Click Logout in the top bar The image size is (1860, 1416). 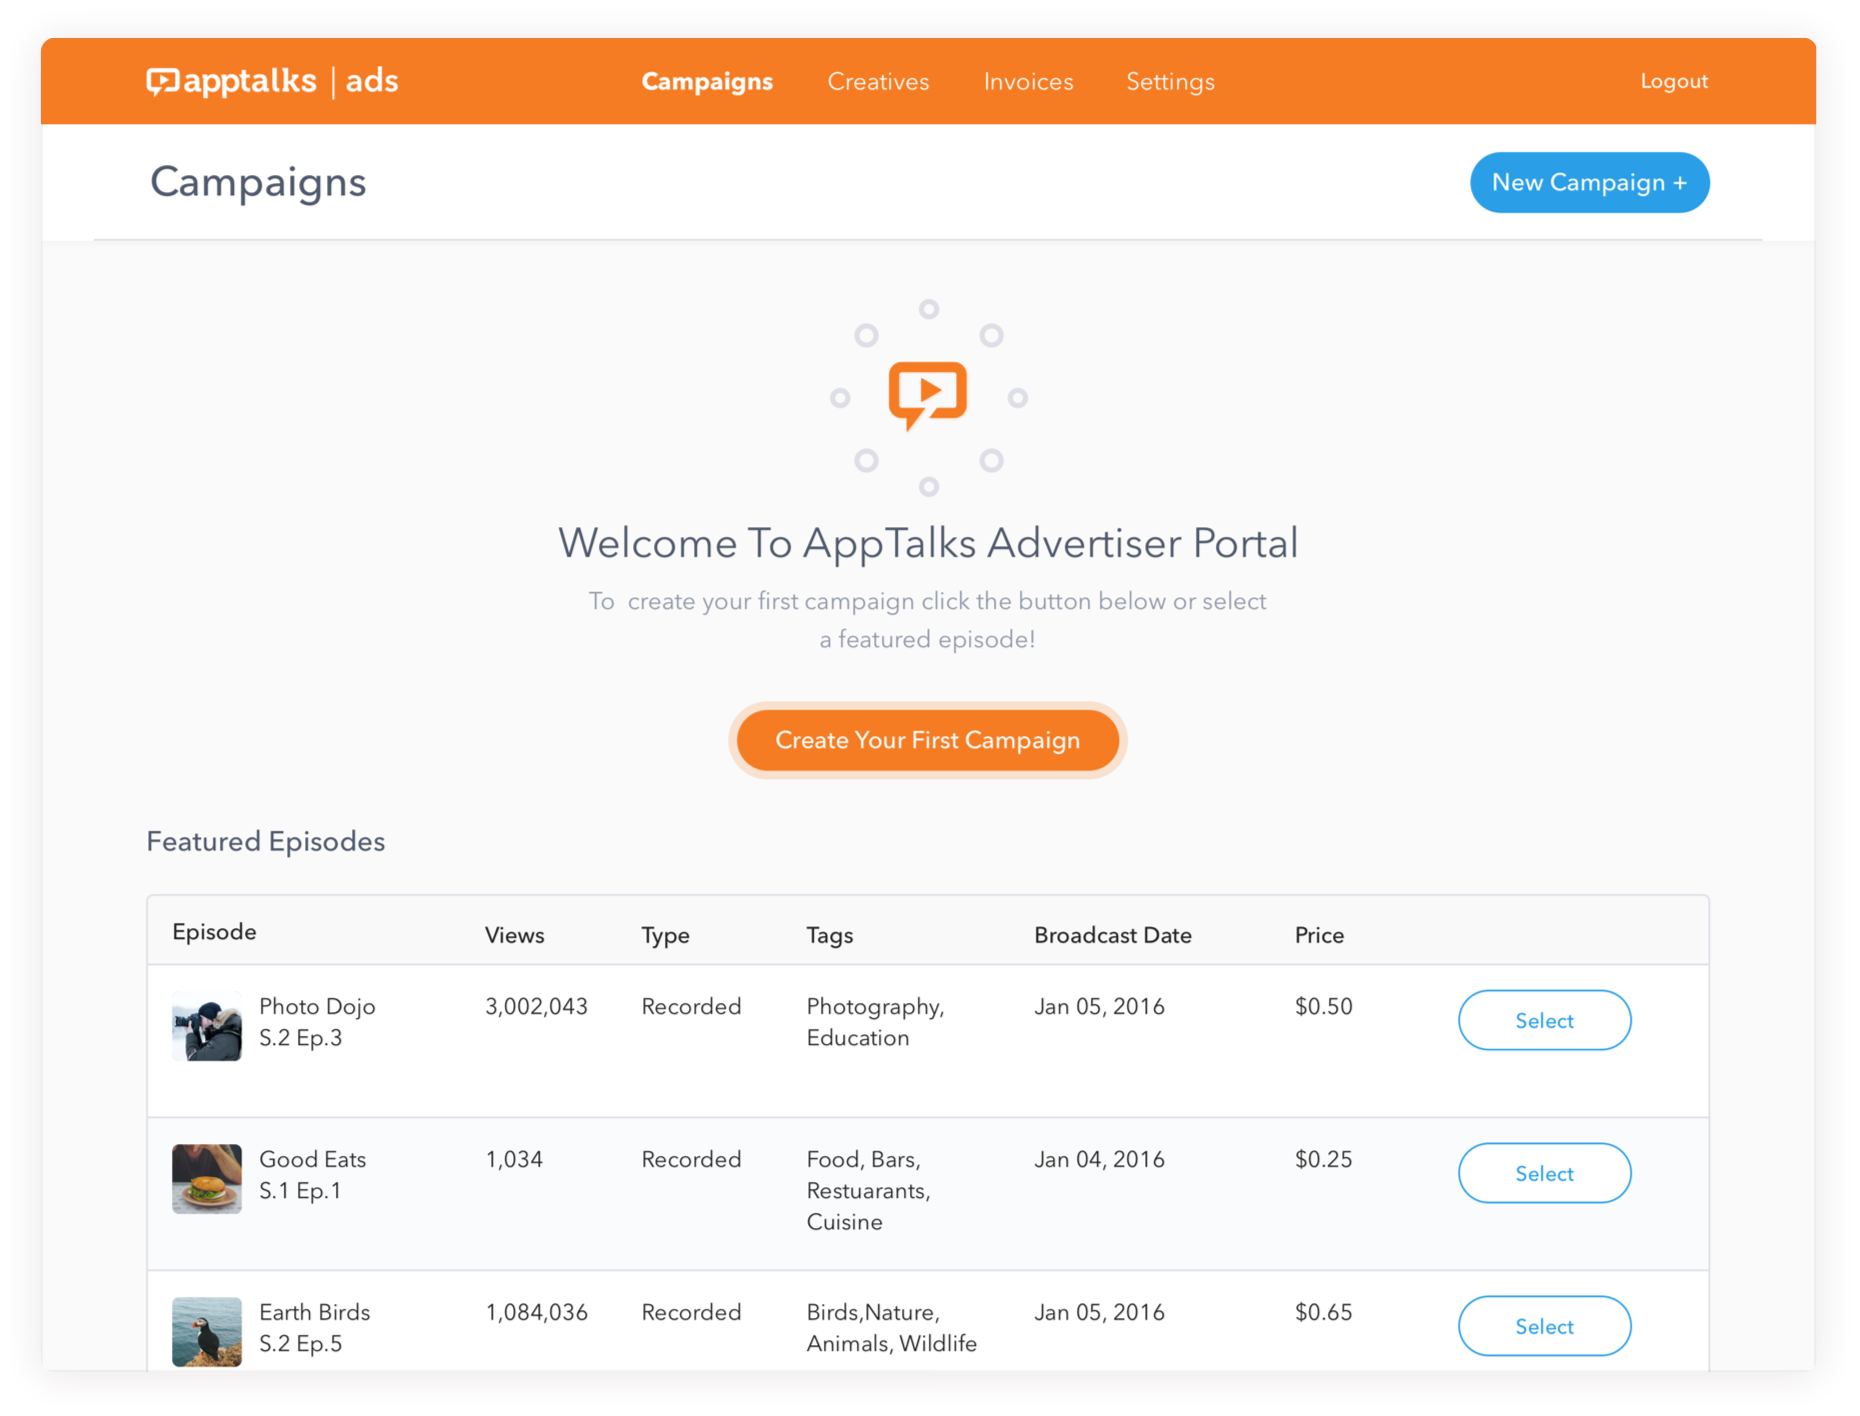pyautogui.click(x=1673, y=81)
